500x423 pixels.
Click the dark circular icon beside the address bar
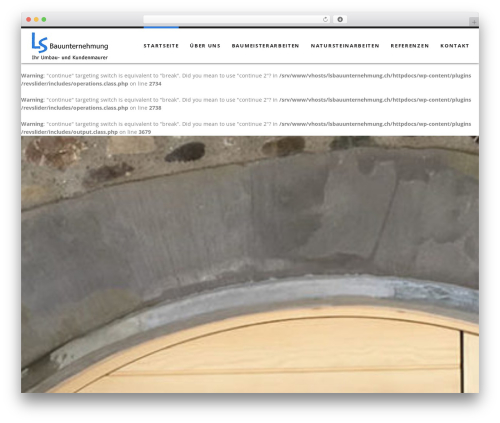pos(340,20)
